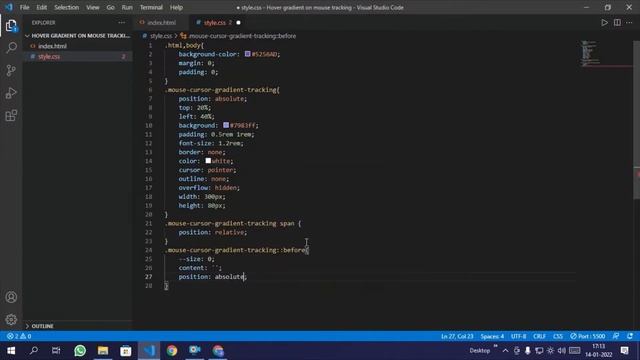Split the editor to the right
Viewport: 640px width, 360px height.
point(617,23)
